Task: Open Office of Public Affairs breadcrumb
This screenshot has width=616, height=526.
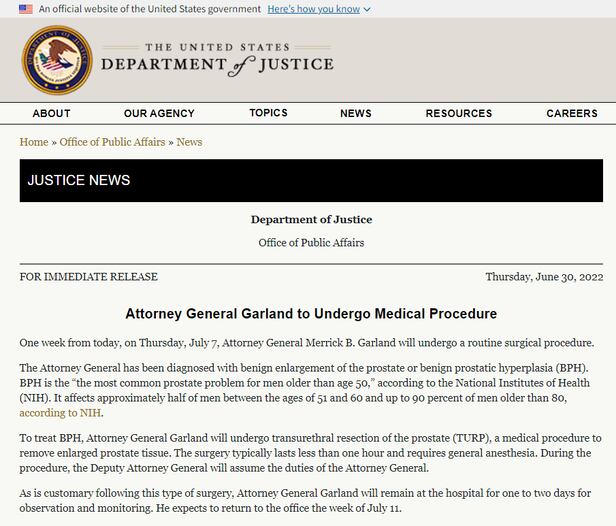Action: coord(112,142)
